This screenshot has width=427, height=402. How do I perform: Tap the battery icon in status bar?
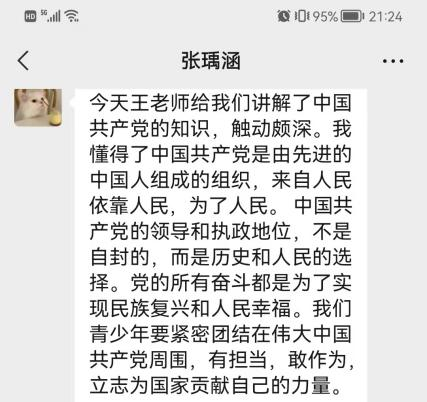pyautogui.click(x=352, y=16)
